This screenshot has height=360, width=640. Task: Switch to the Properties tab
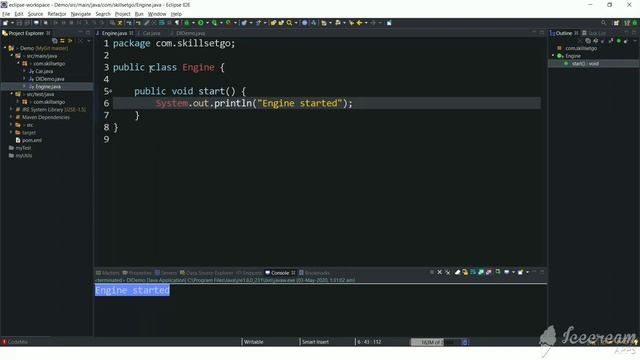click(x=137, y=273)
